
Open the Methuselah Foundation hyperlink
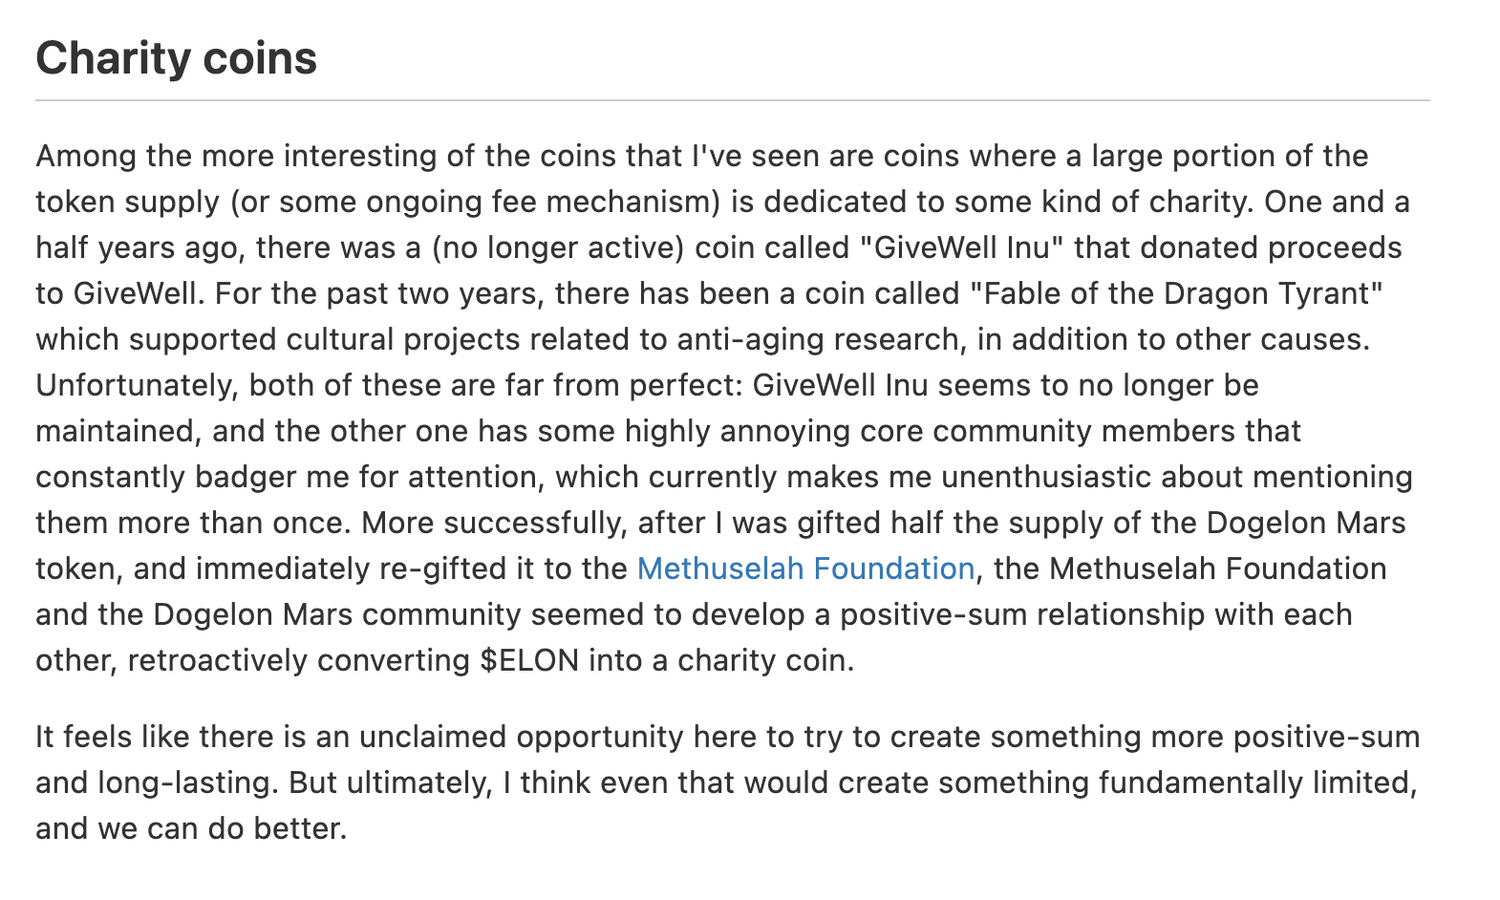805,569
